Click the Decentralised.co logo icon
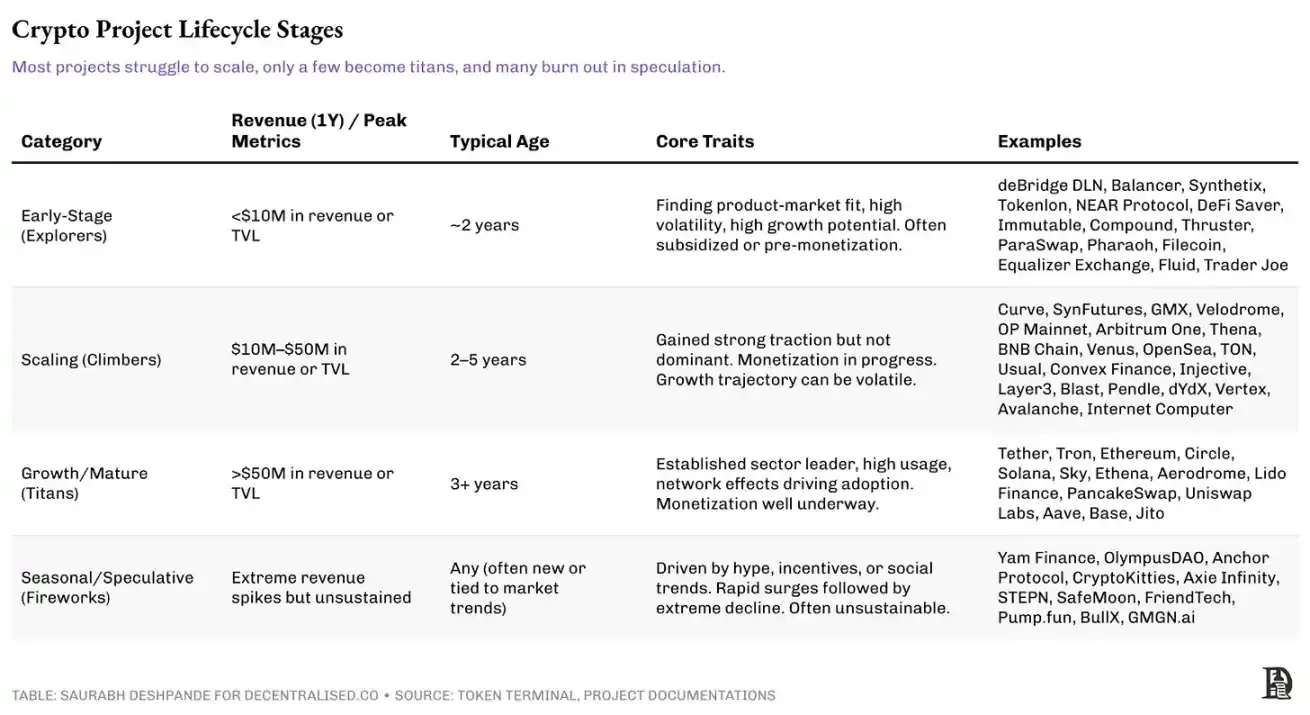The height and width of the screenshot is (715, 1310). coord(1277,683)
